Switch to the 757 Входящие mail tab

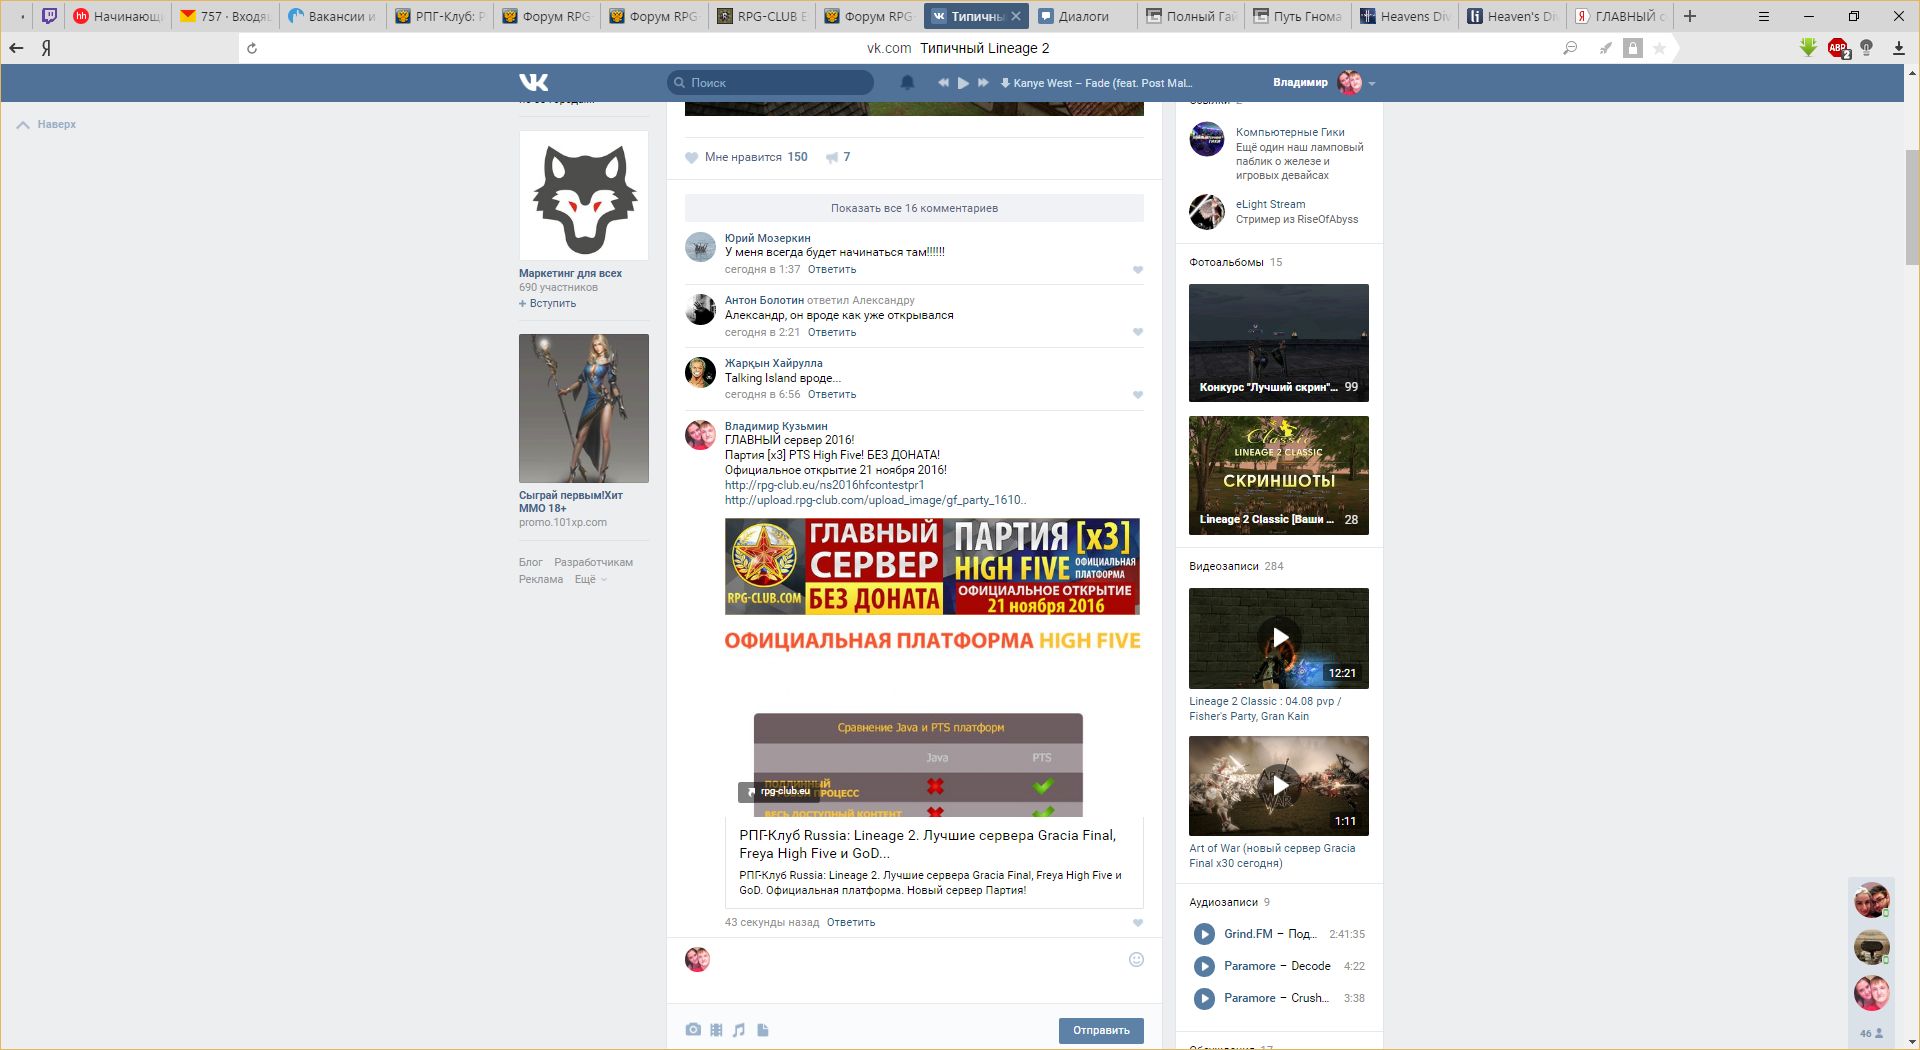tap(226, 16)
